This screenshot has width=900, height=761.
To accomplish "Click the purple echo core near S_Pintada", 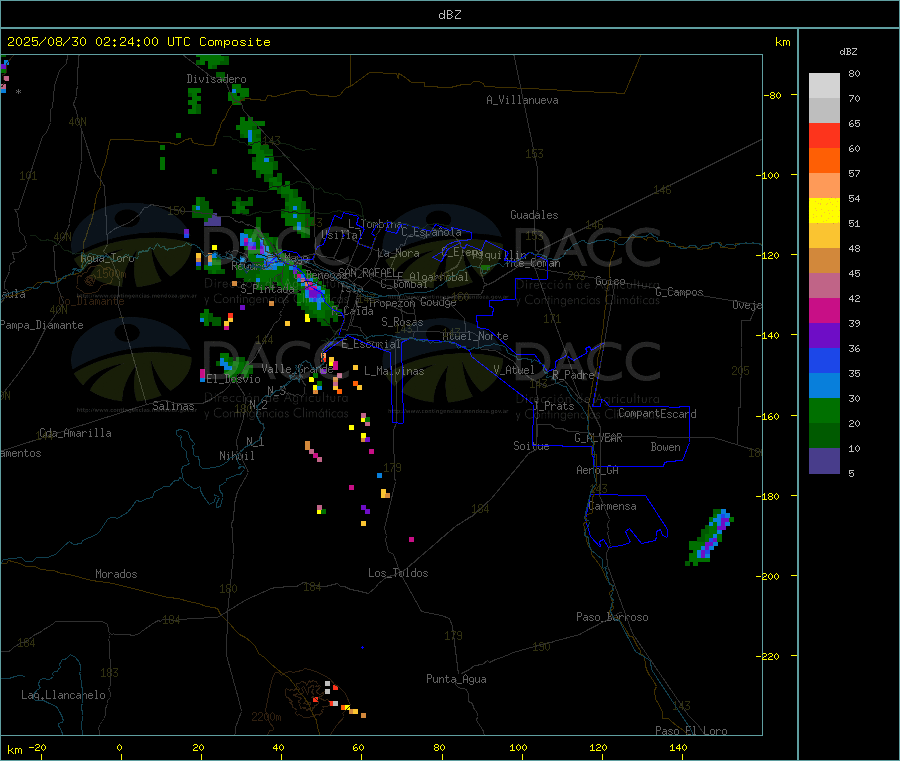I will tap(314, 291).
